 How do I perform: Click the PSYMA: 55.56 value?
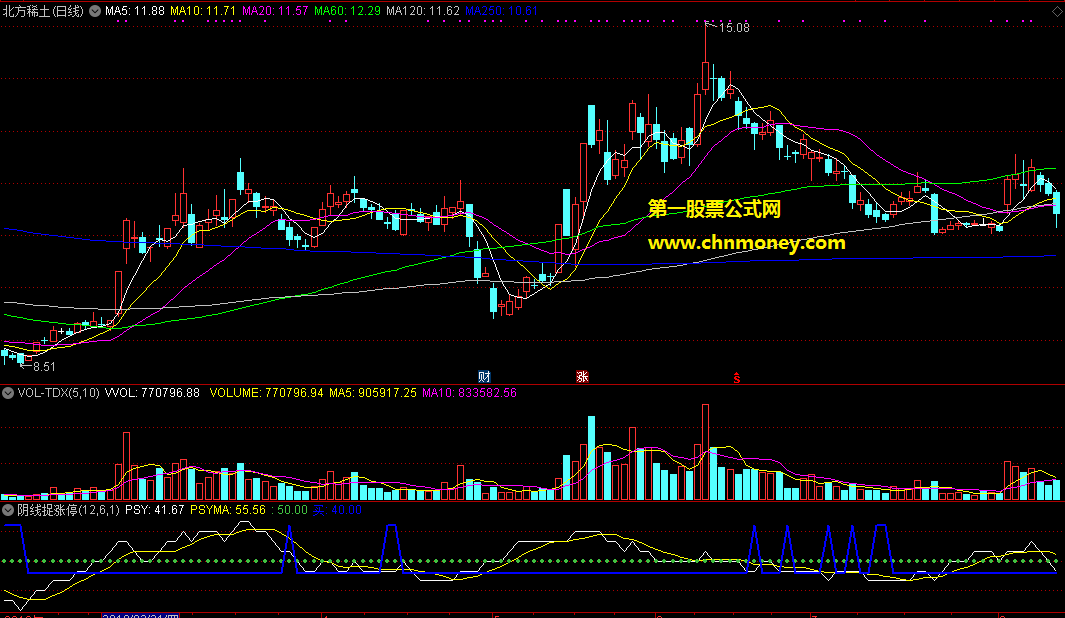(228, 510)
